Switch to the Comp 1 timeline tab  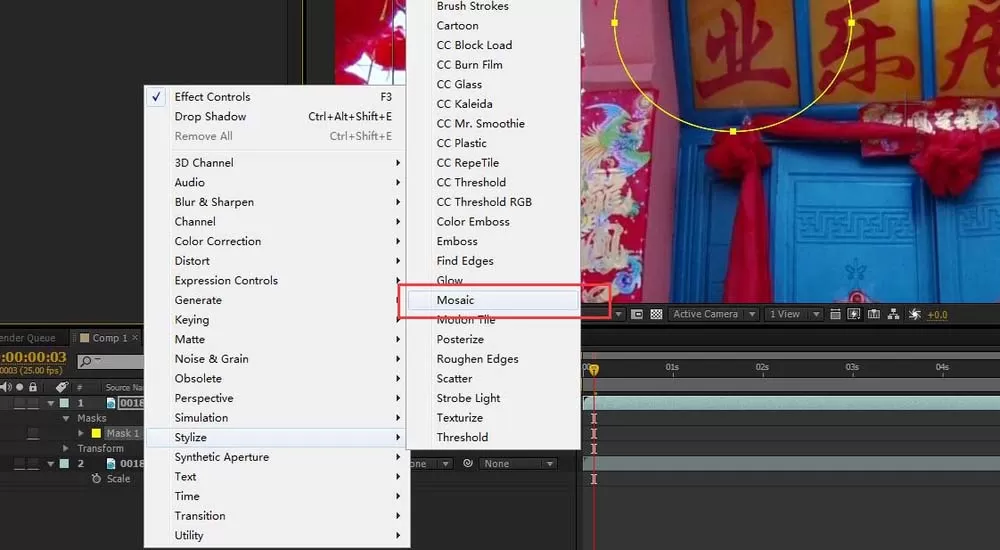110,338
